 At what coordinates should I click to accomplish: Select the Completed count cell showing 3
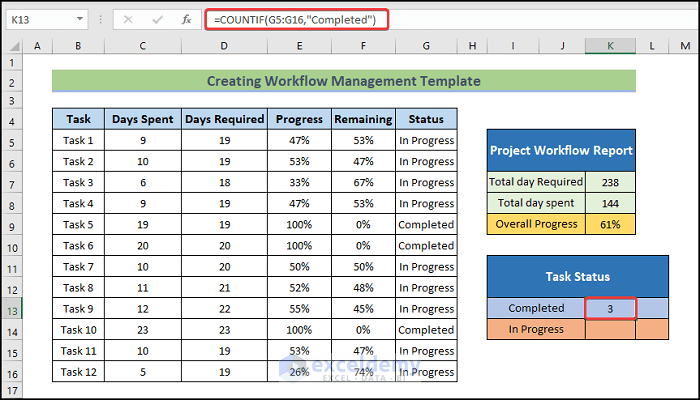point(610,308)
